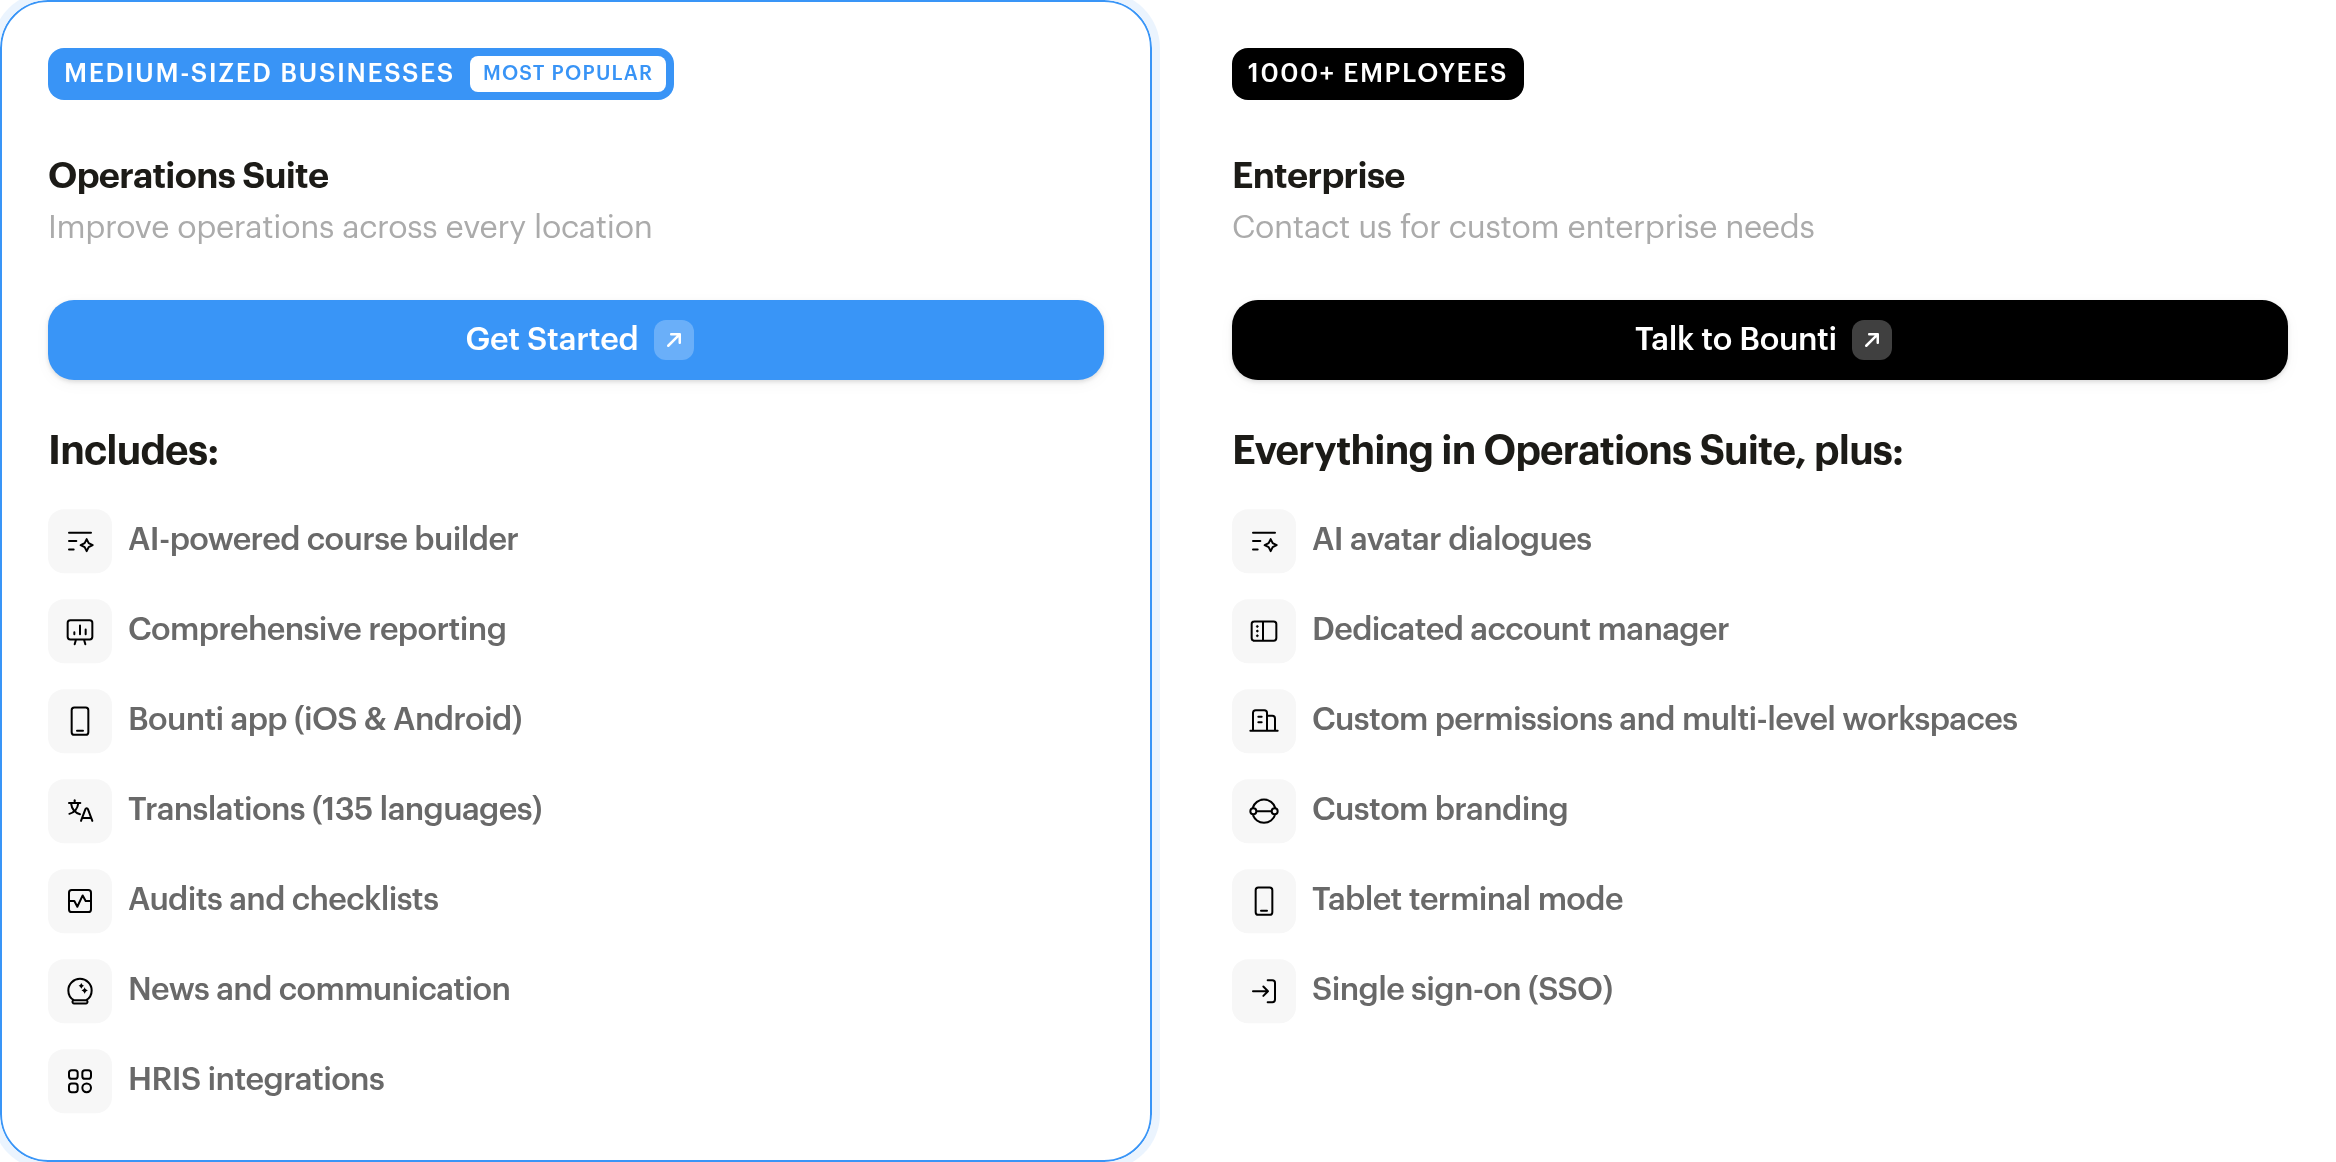2336x1162 pixels.
Task: Click the Enterprise heading
Action: pyautogui.click(x=1318, y=176)
